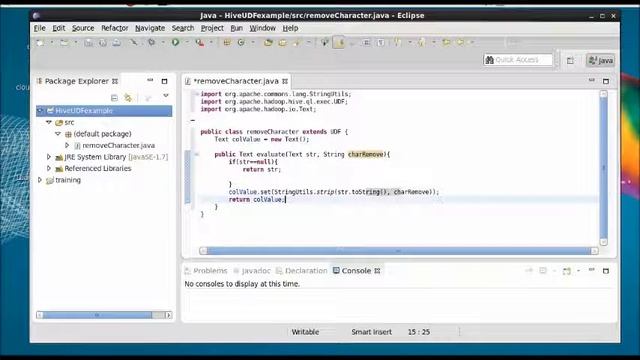
Task: Click the editor vertical scrollbar
Action: [604, 168]
